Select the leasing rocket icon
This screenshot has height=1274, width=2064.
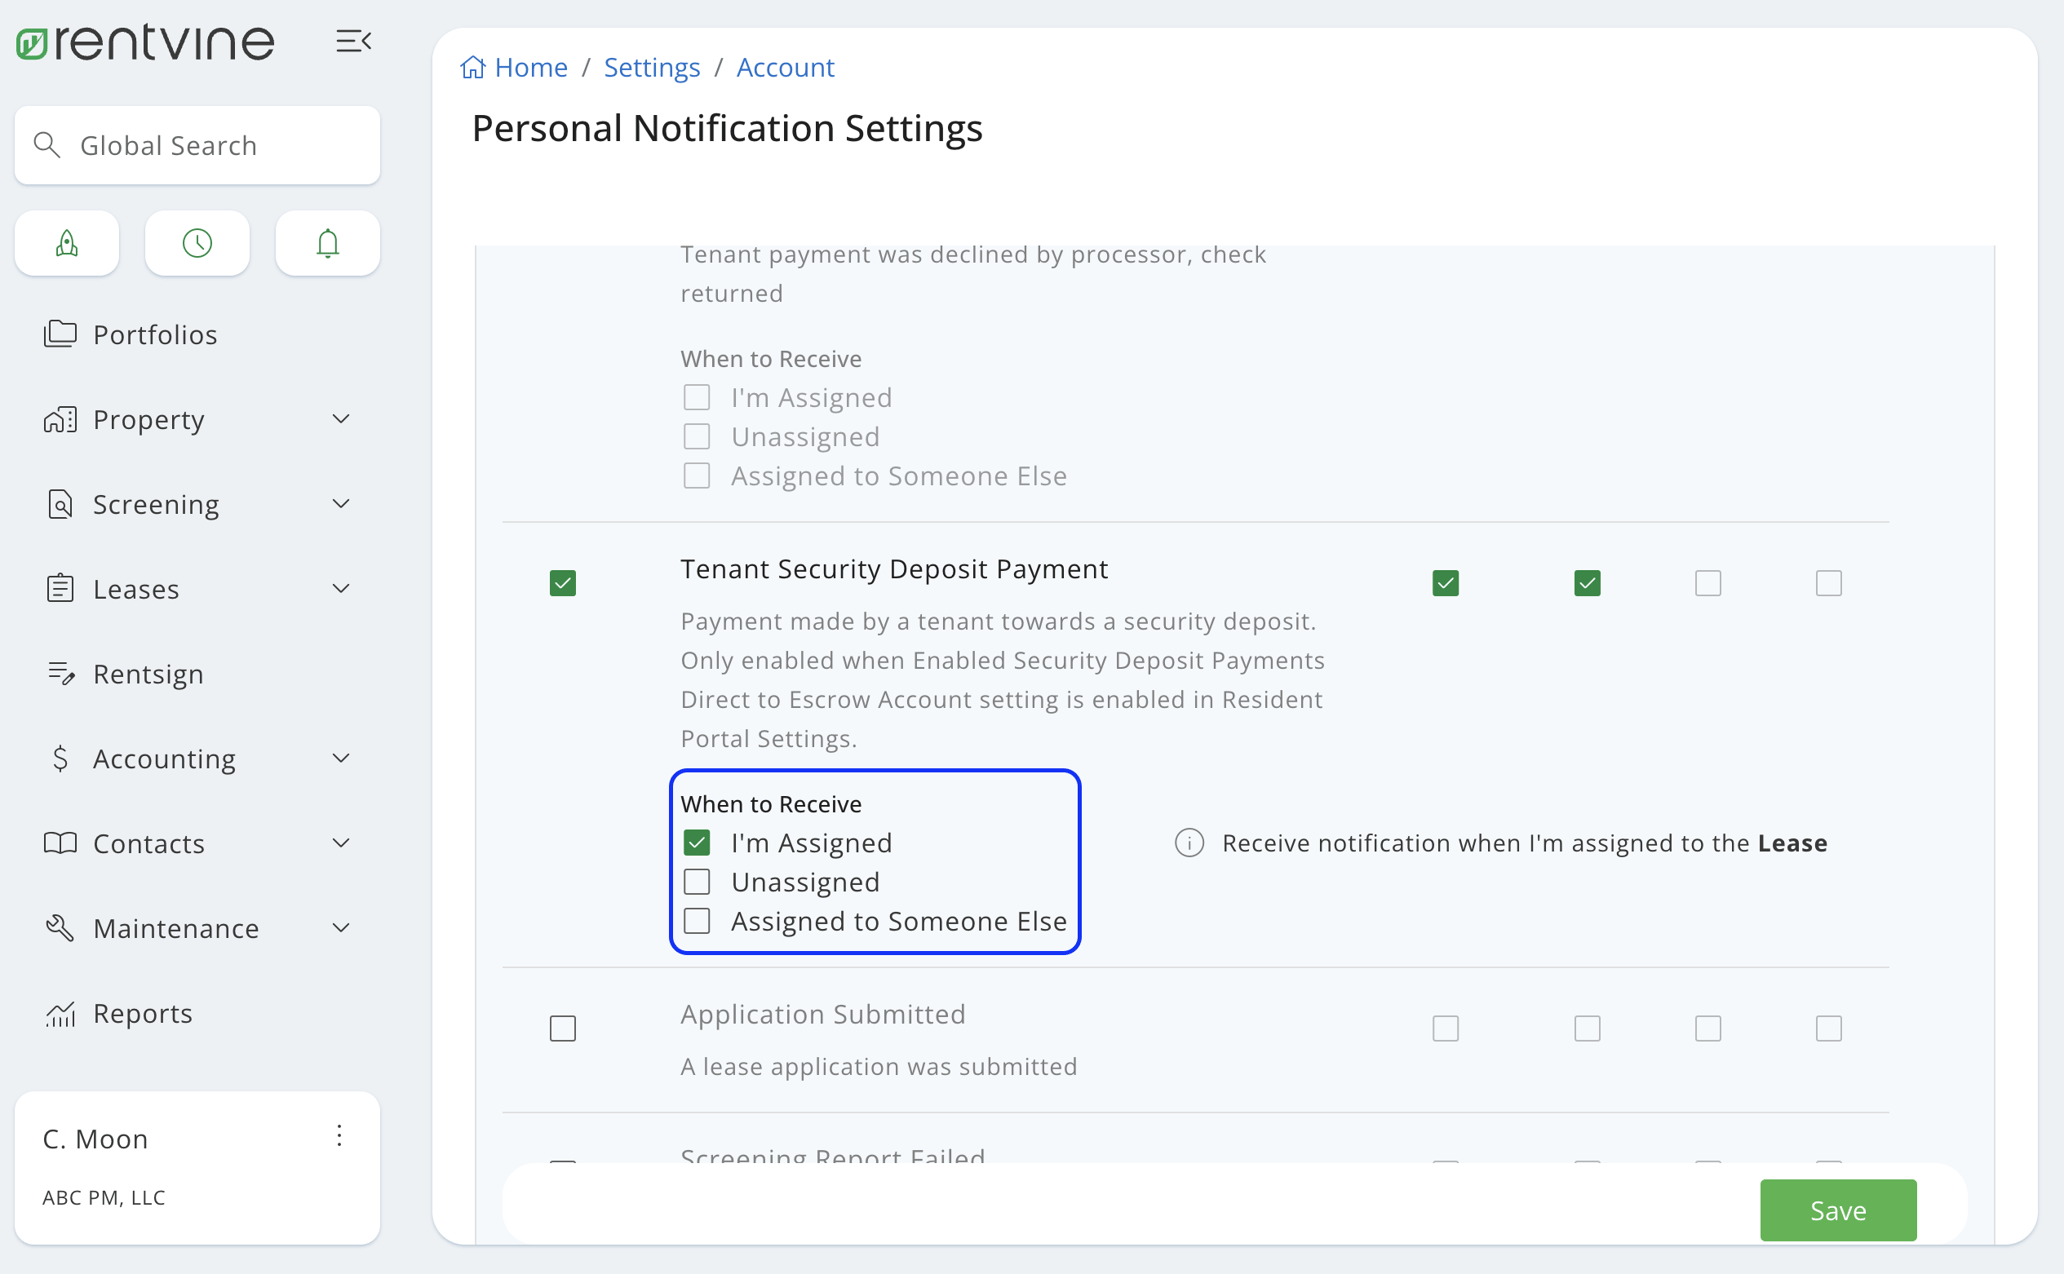click(x=66, y=243)
